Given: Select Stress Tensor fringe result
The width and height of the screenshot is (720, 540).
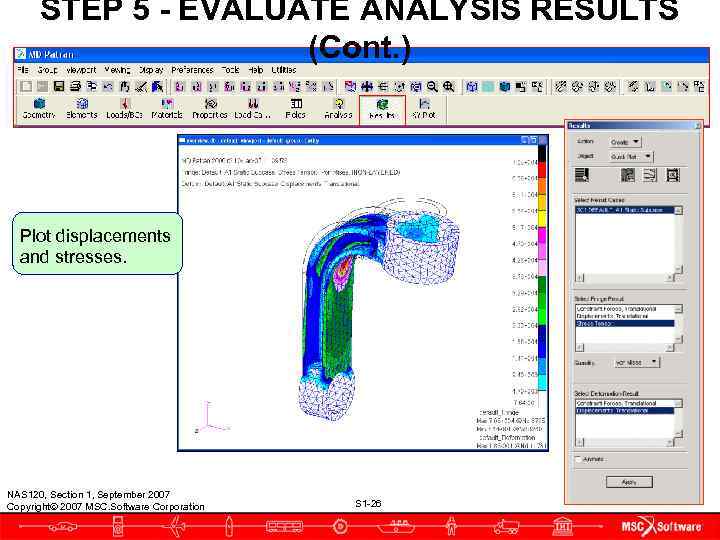Looking at the screenshot, I should tap(624, 324).
